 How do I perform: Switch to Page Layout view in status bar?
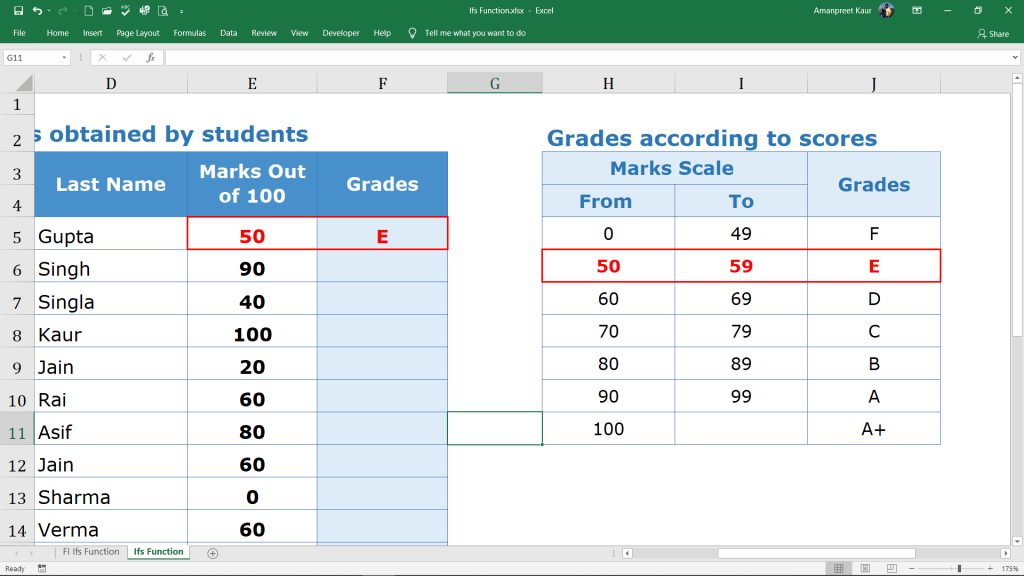pyautogui.click(x=866, y=568)
